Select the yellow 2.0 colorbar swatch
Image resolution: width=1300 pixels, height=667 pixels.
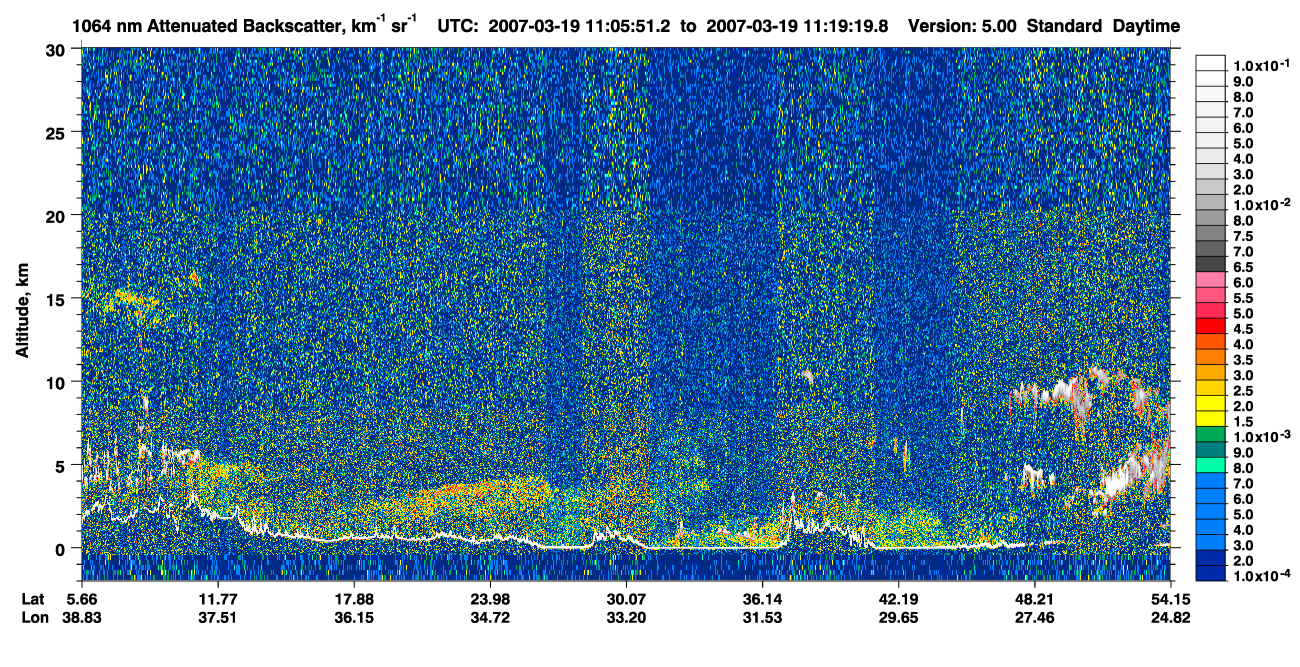tap(1211, 403)
